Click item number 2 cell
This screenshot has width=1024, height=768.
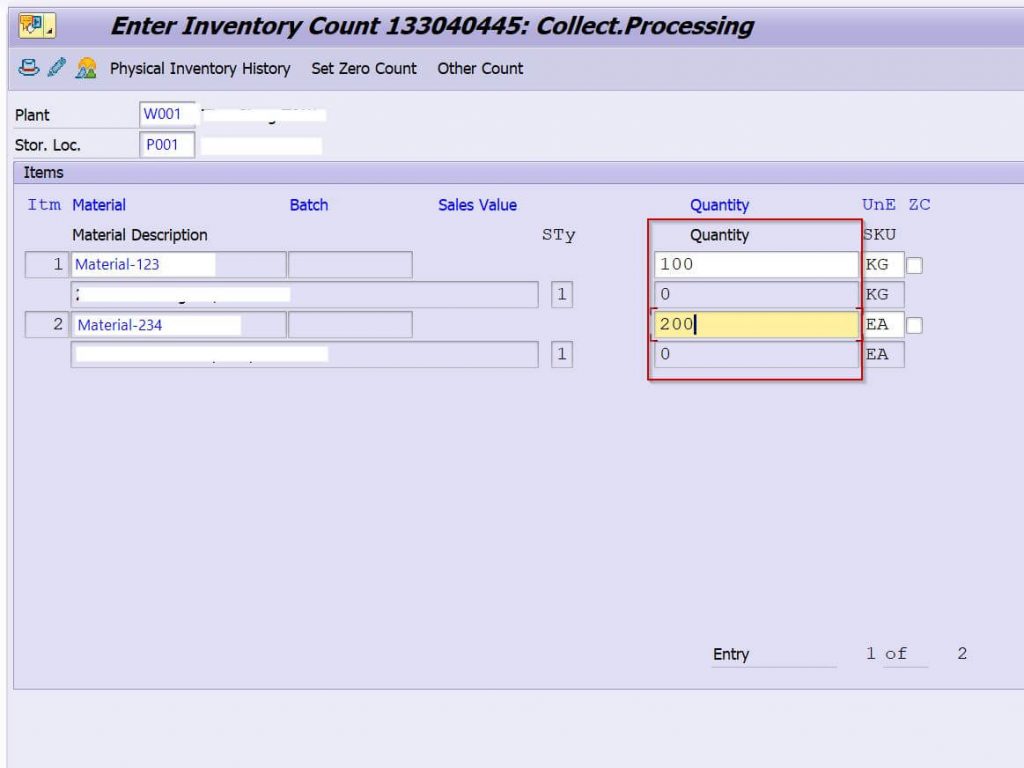(46, 325)
